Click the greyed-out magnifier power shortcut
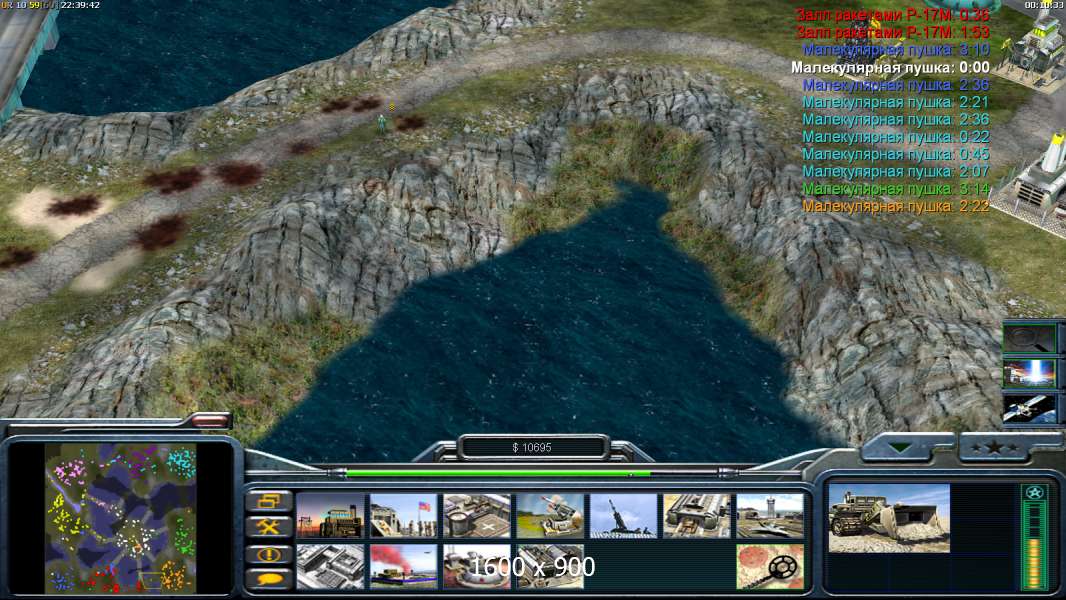 click(1029, 338)
